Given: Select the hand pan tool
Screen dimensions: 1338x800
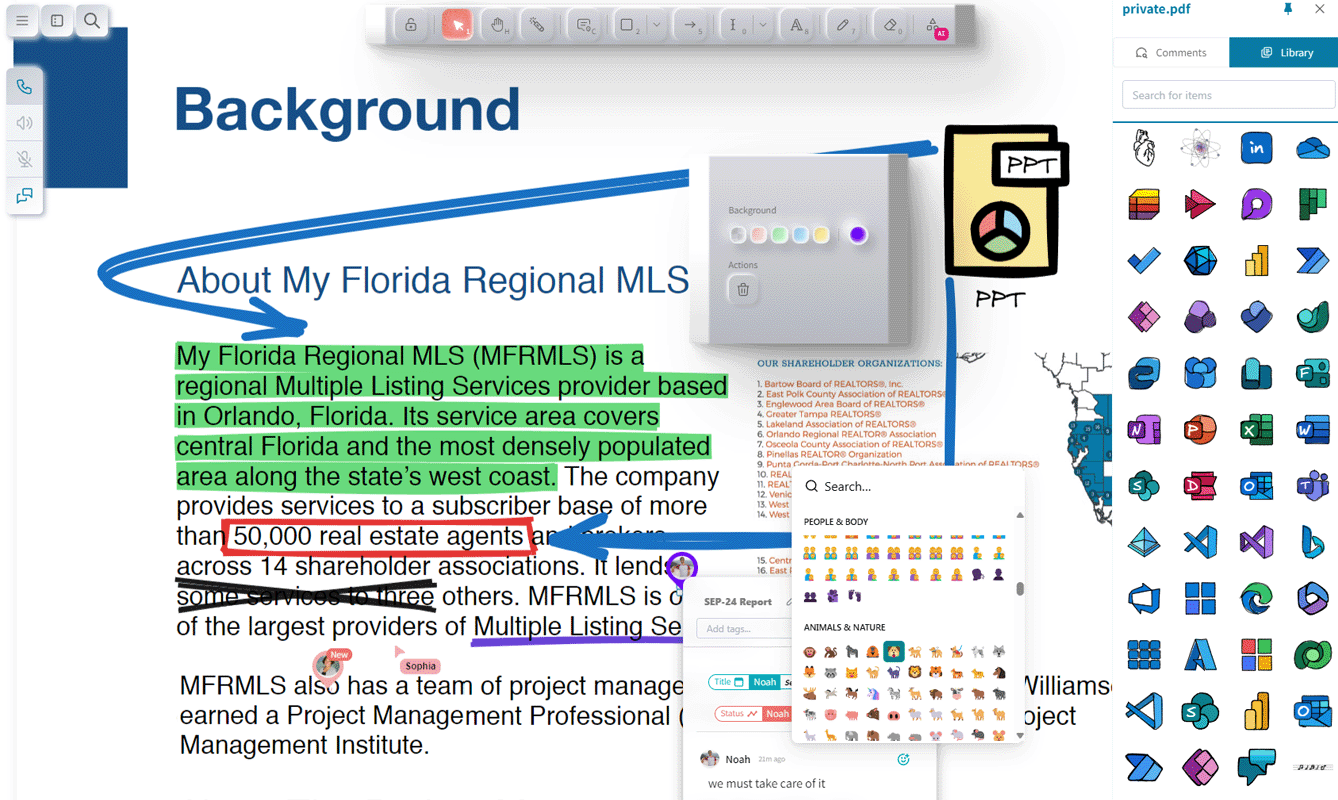Looking at the screenshot, I should coord(497,25).
